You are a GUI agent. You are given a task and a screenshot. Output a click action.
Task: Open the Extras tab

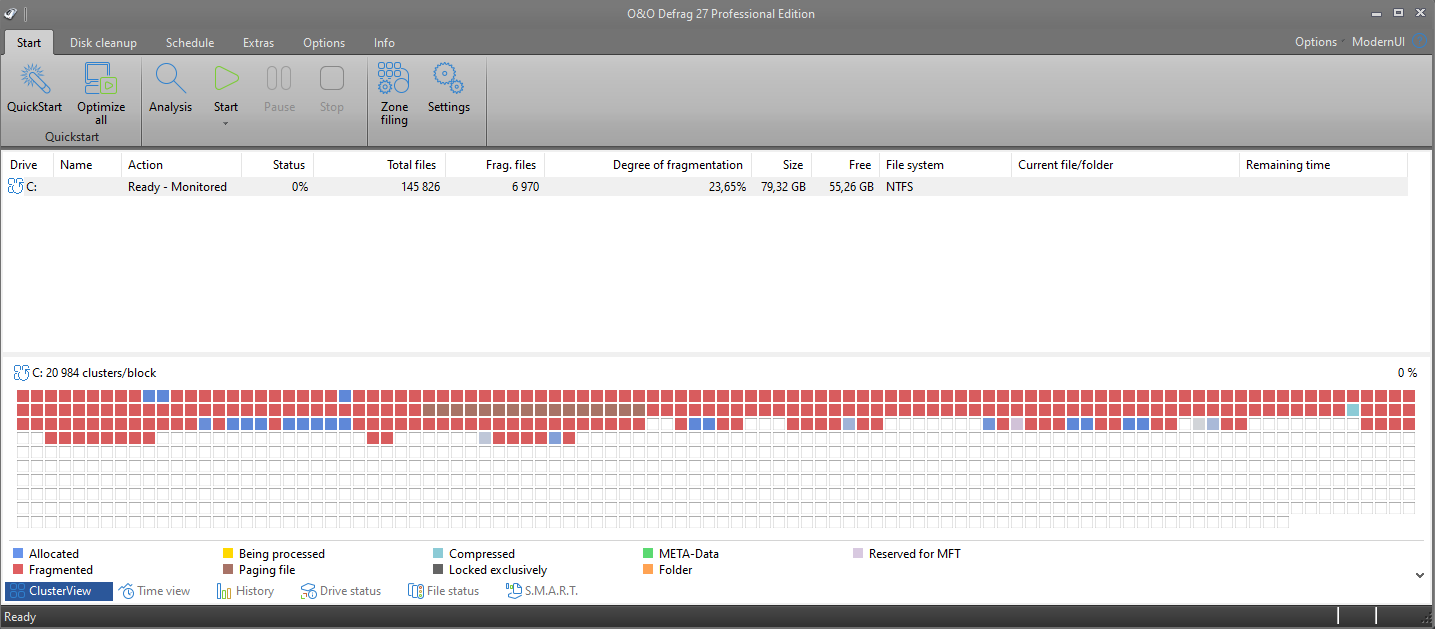coord(258,43)
